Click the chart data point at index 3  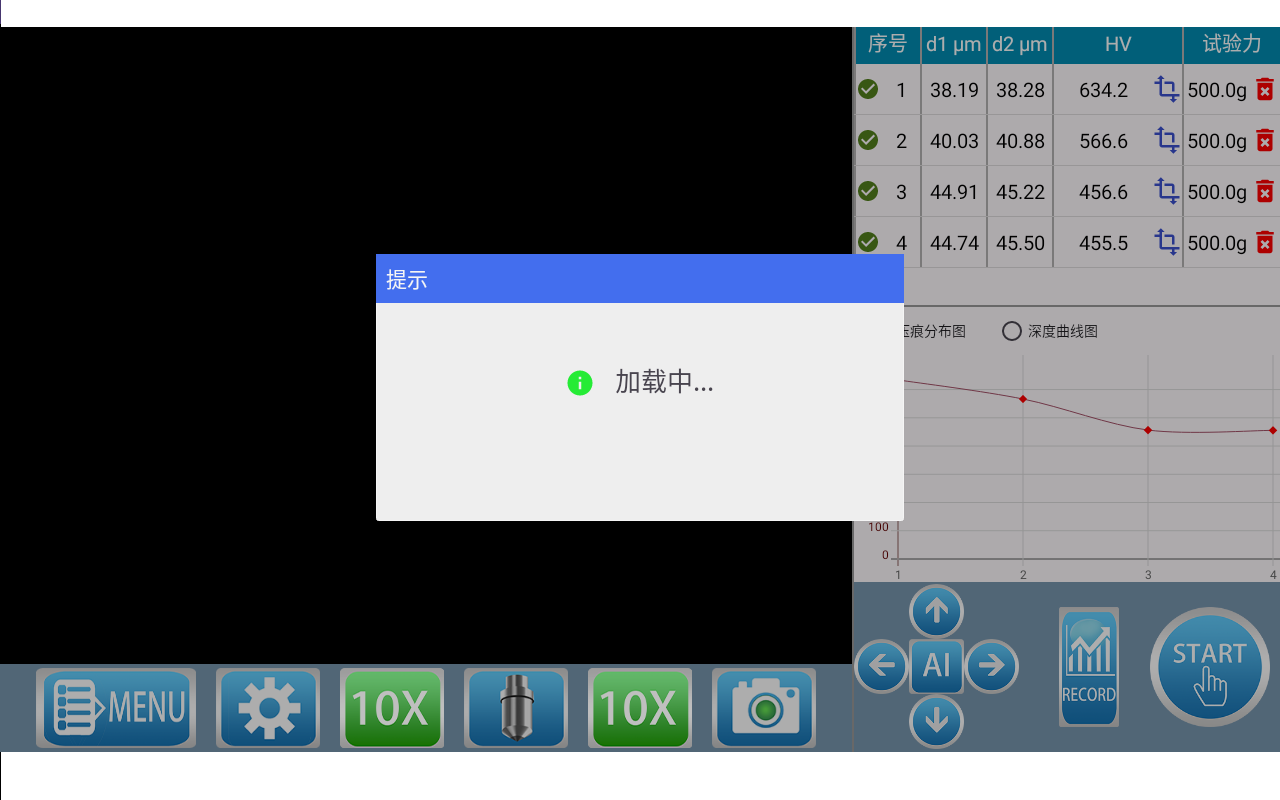1148,430
